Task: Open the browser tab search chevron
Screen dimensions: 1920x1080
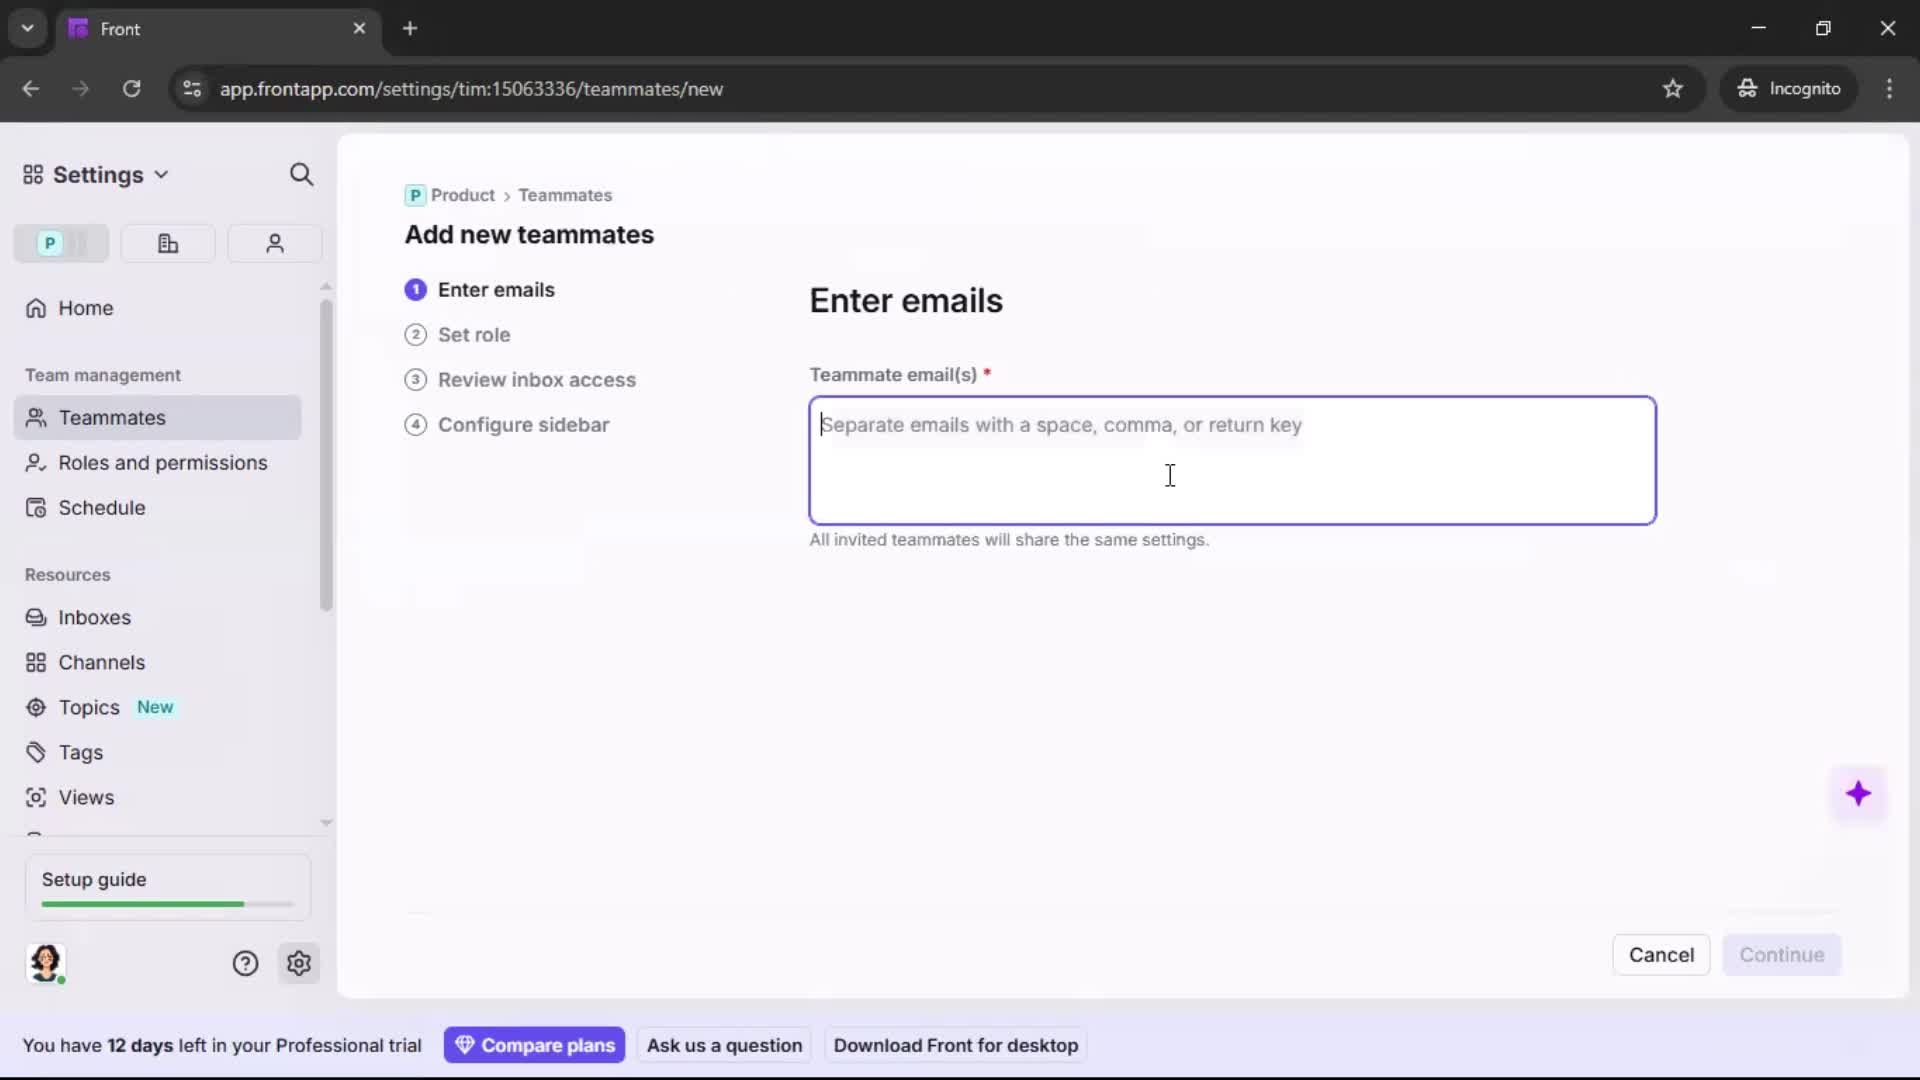Action: pyautogui.click(x=27, y=28)
